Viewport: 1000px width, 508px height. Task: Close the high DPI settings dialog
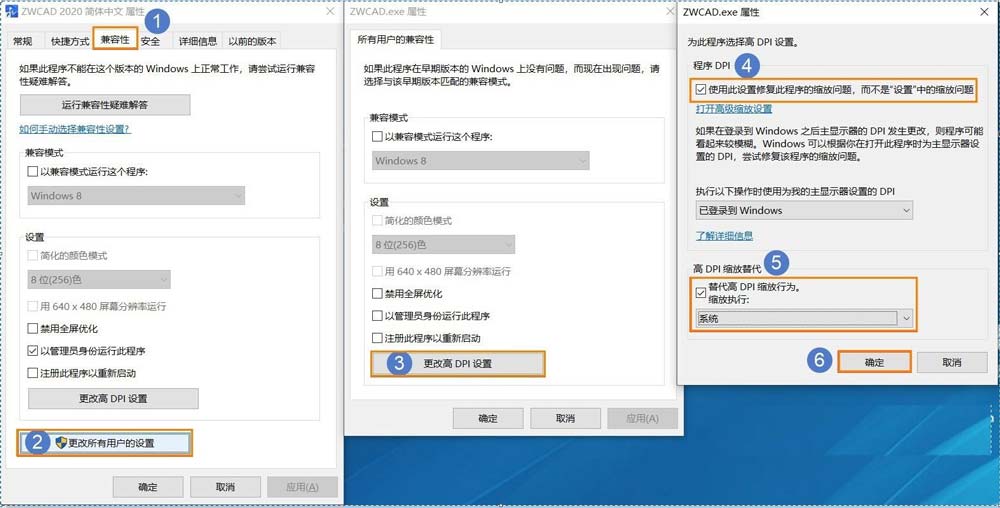(x=985, y=11)
